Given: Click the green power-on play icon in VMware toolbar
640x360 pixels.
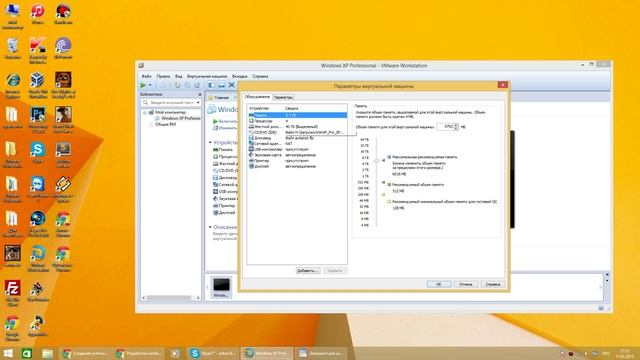Looking at the screenshot, I should tap(143, 85).
